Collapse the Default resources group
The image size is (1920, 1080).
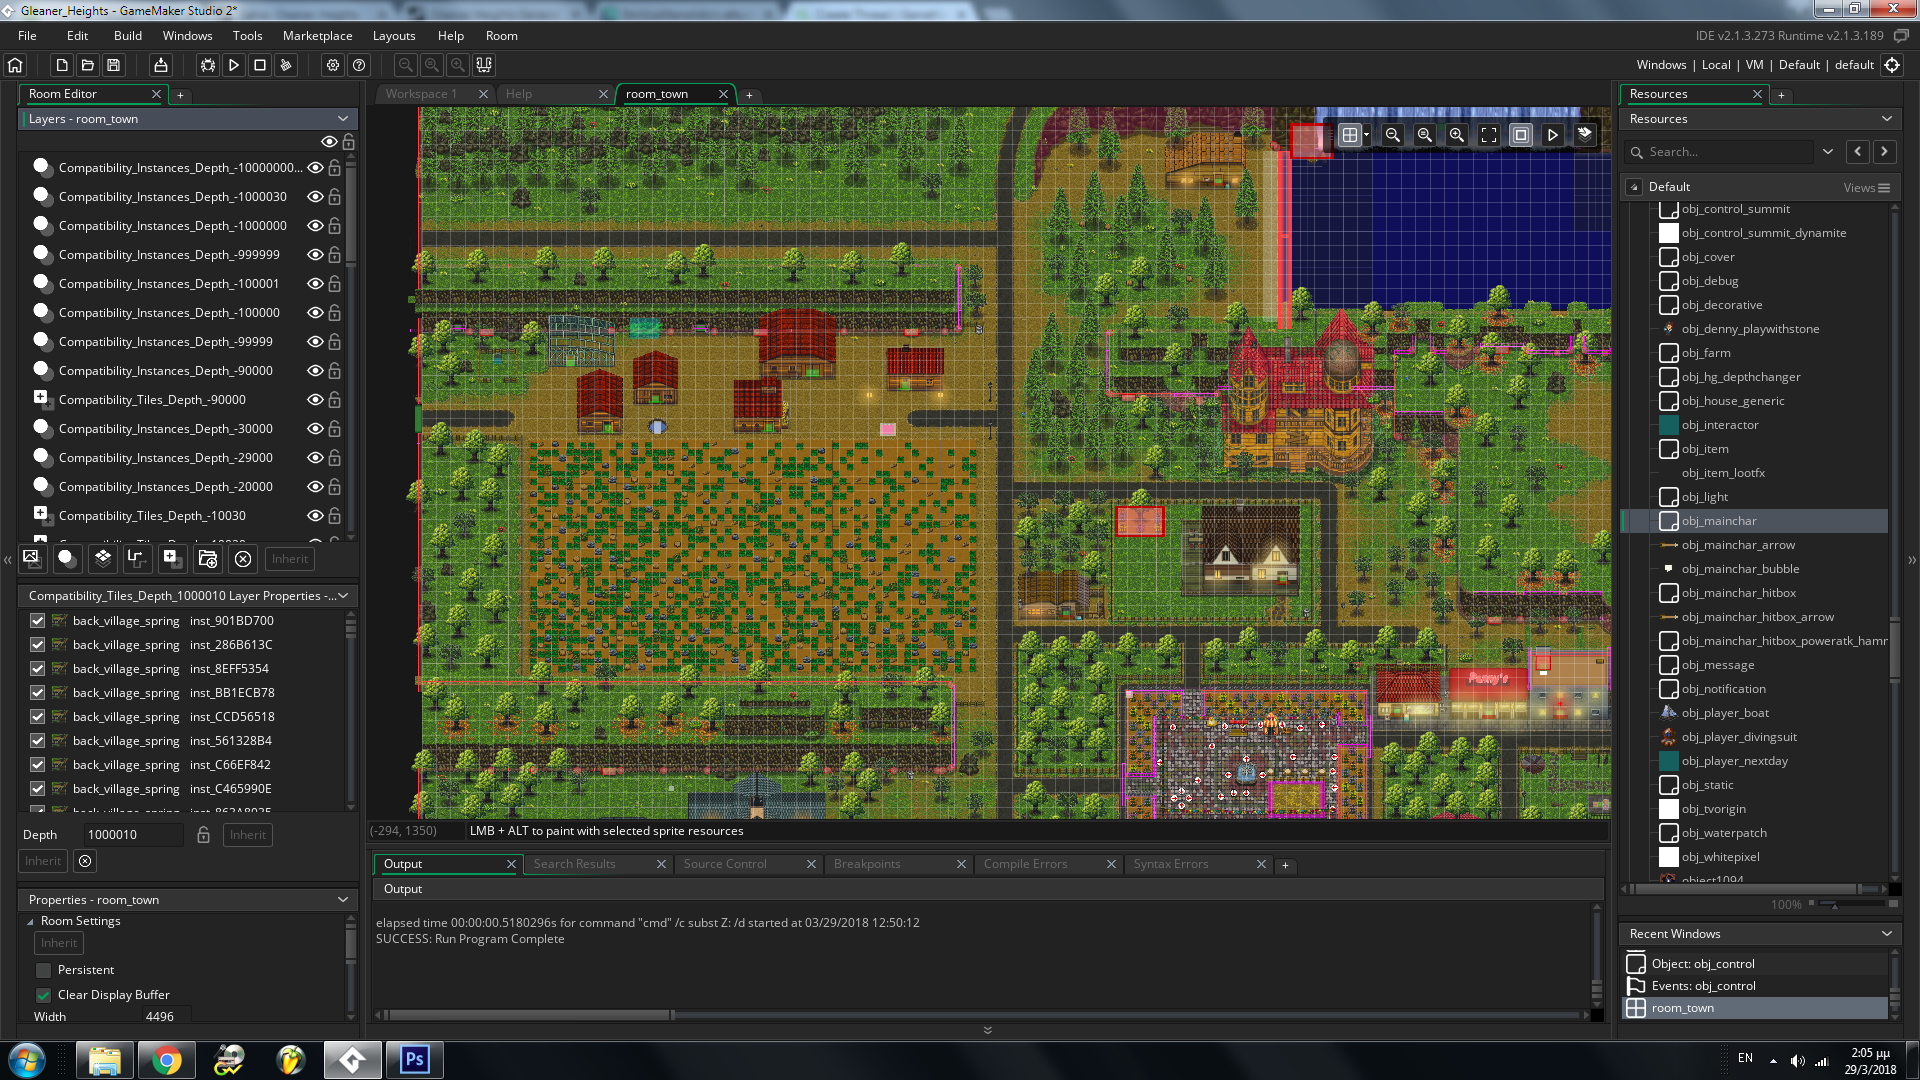pos(1634,187)
